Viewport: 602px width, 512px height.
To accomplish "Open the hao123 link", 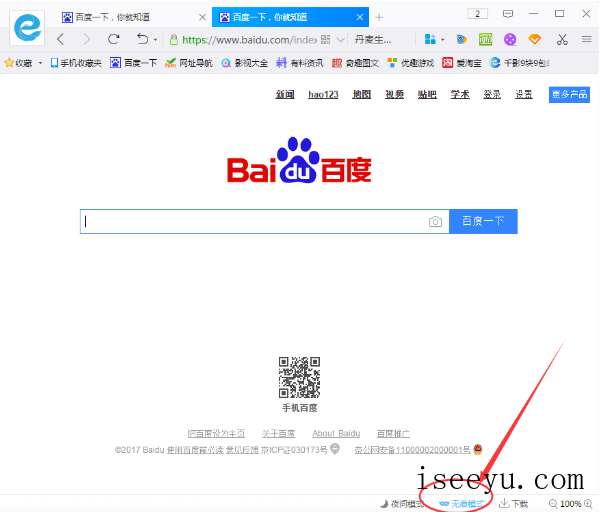I will [323, 94].
